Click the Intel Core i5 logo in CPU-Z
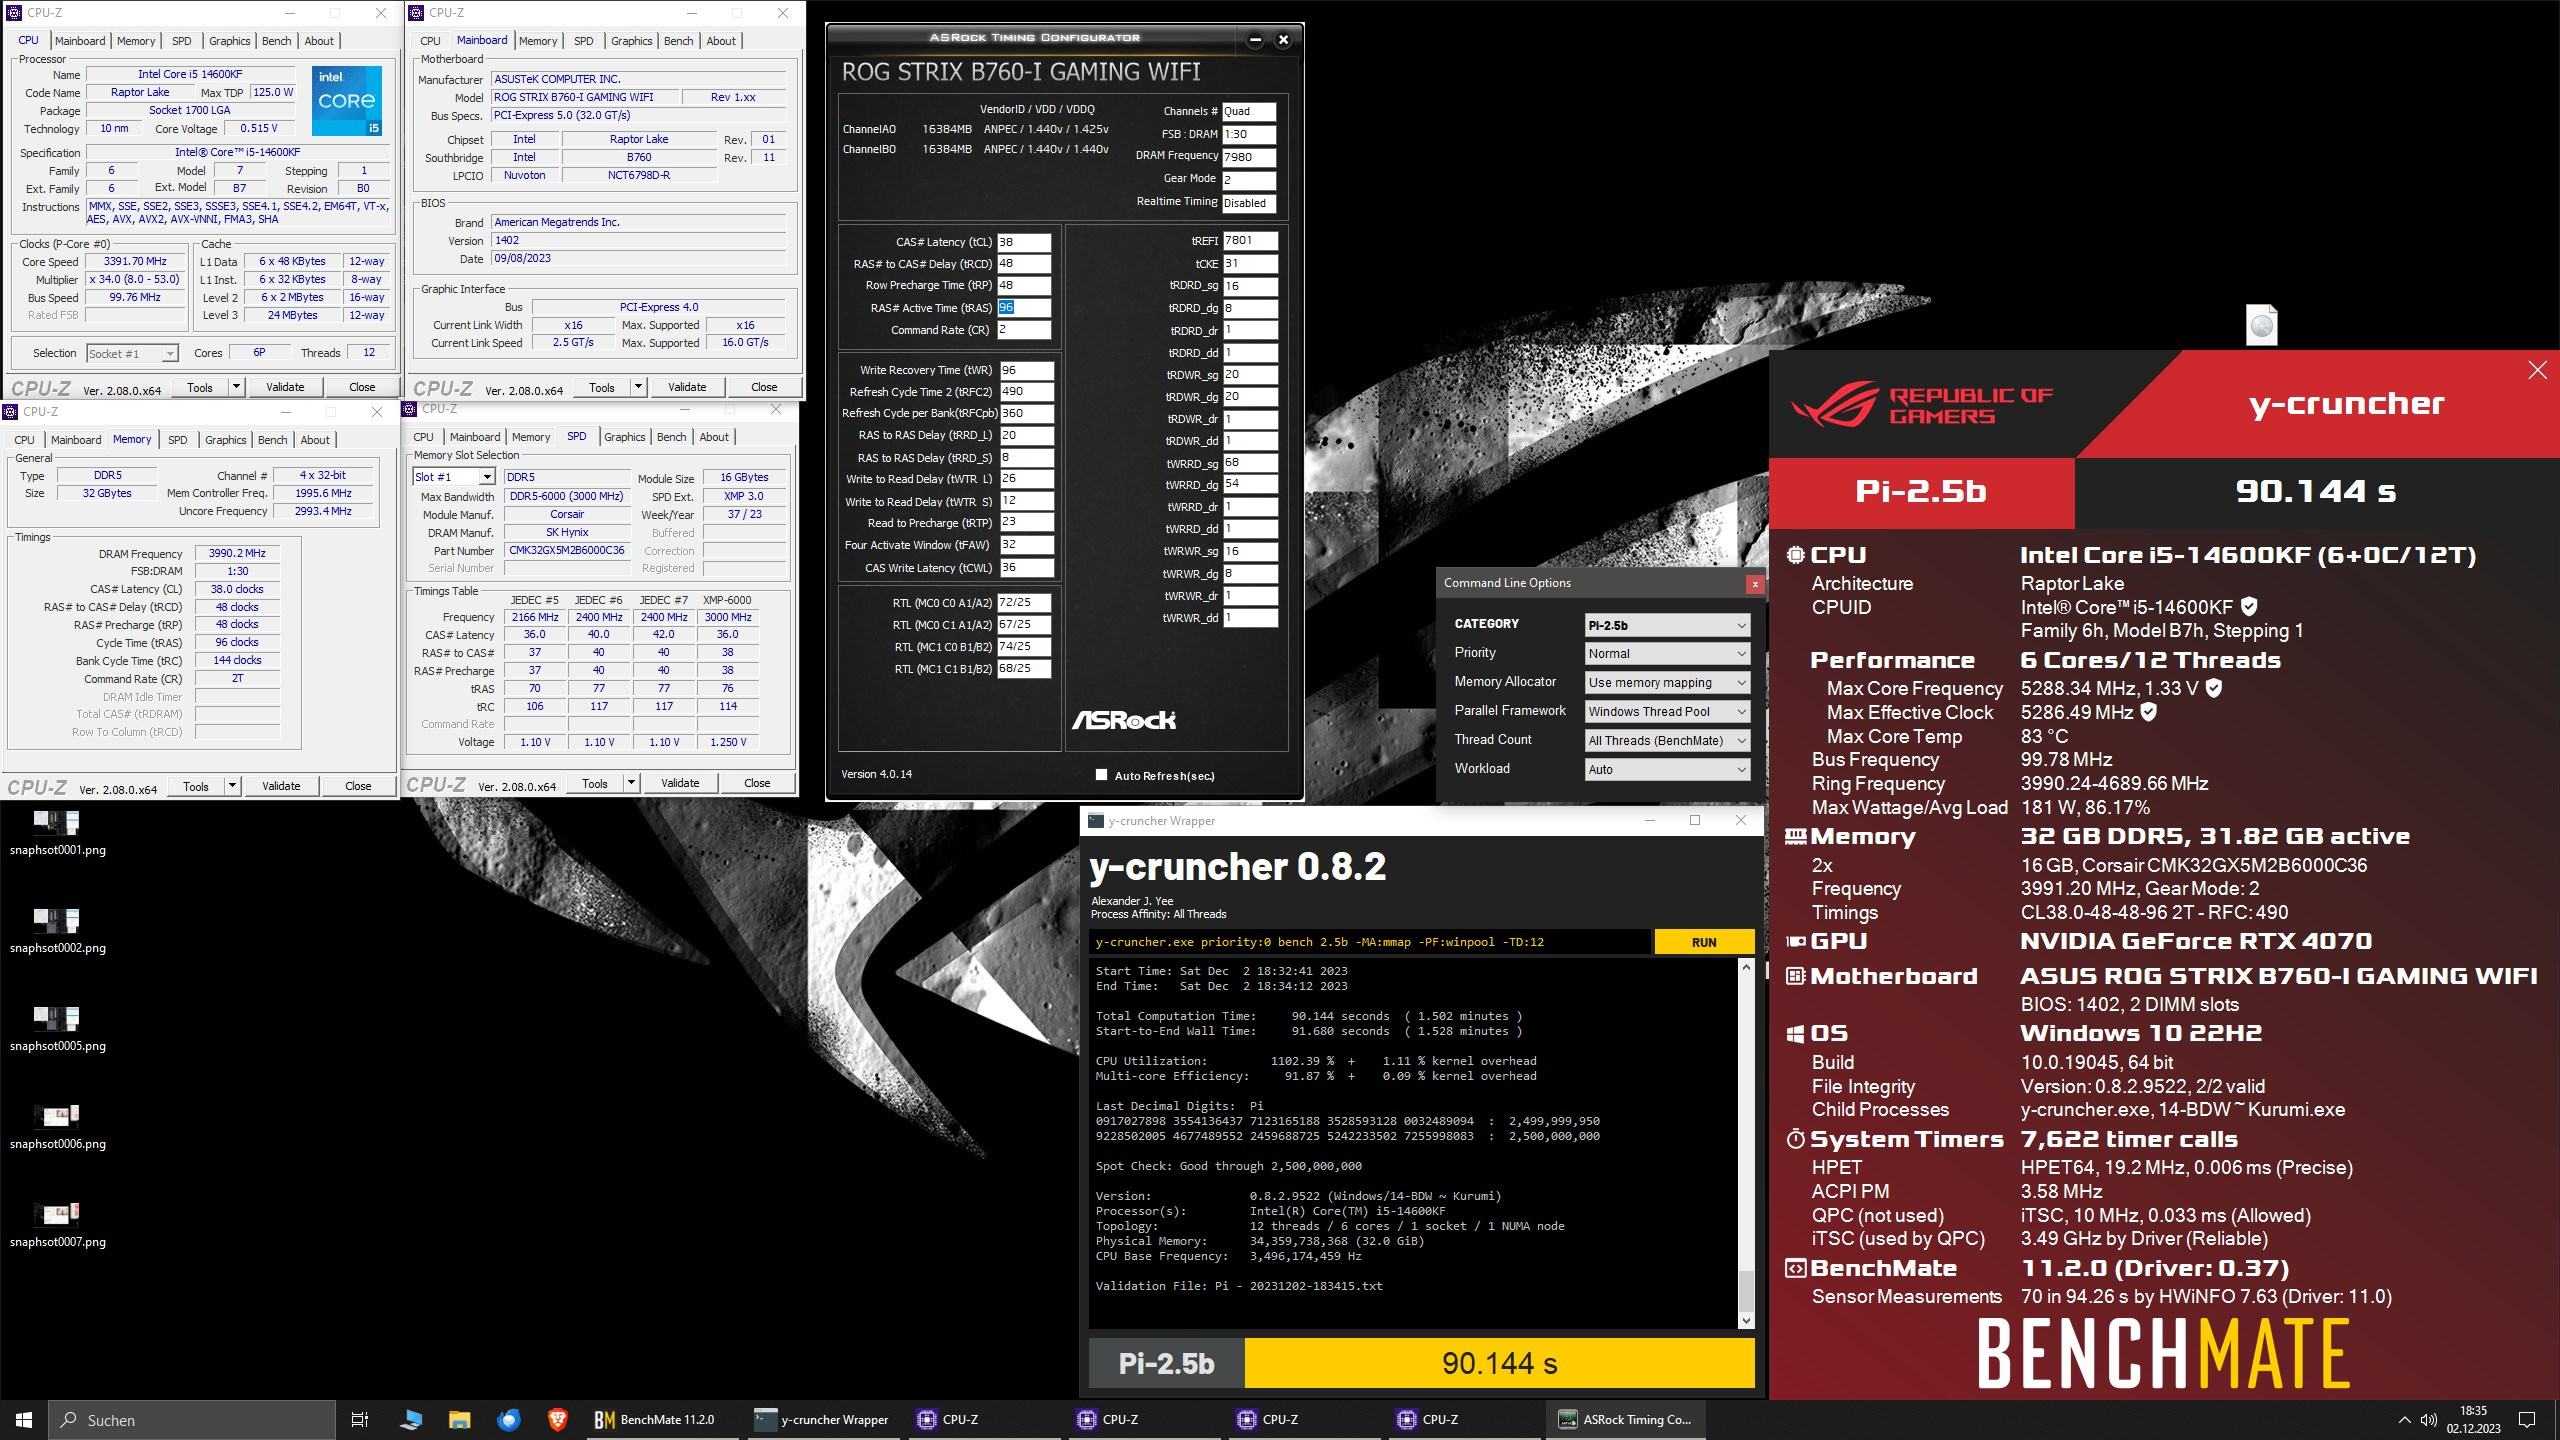Screen dimensions: 2560x1440 (347, 100)
